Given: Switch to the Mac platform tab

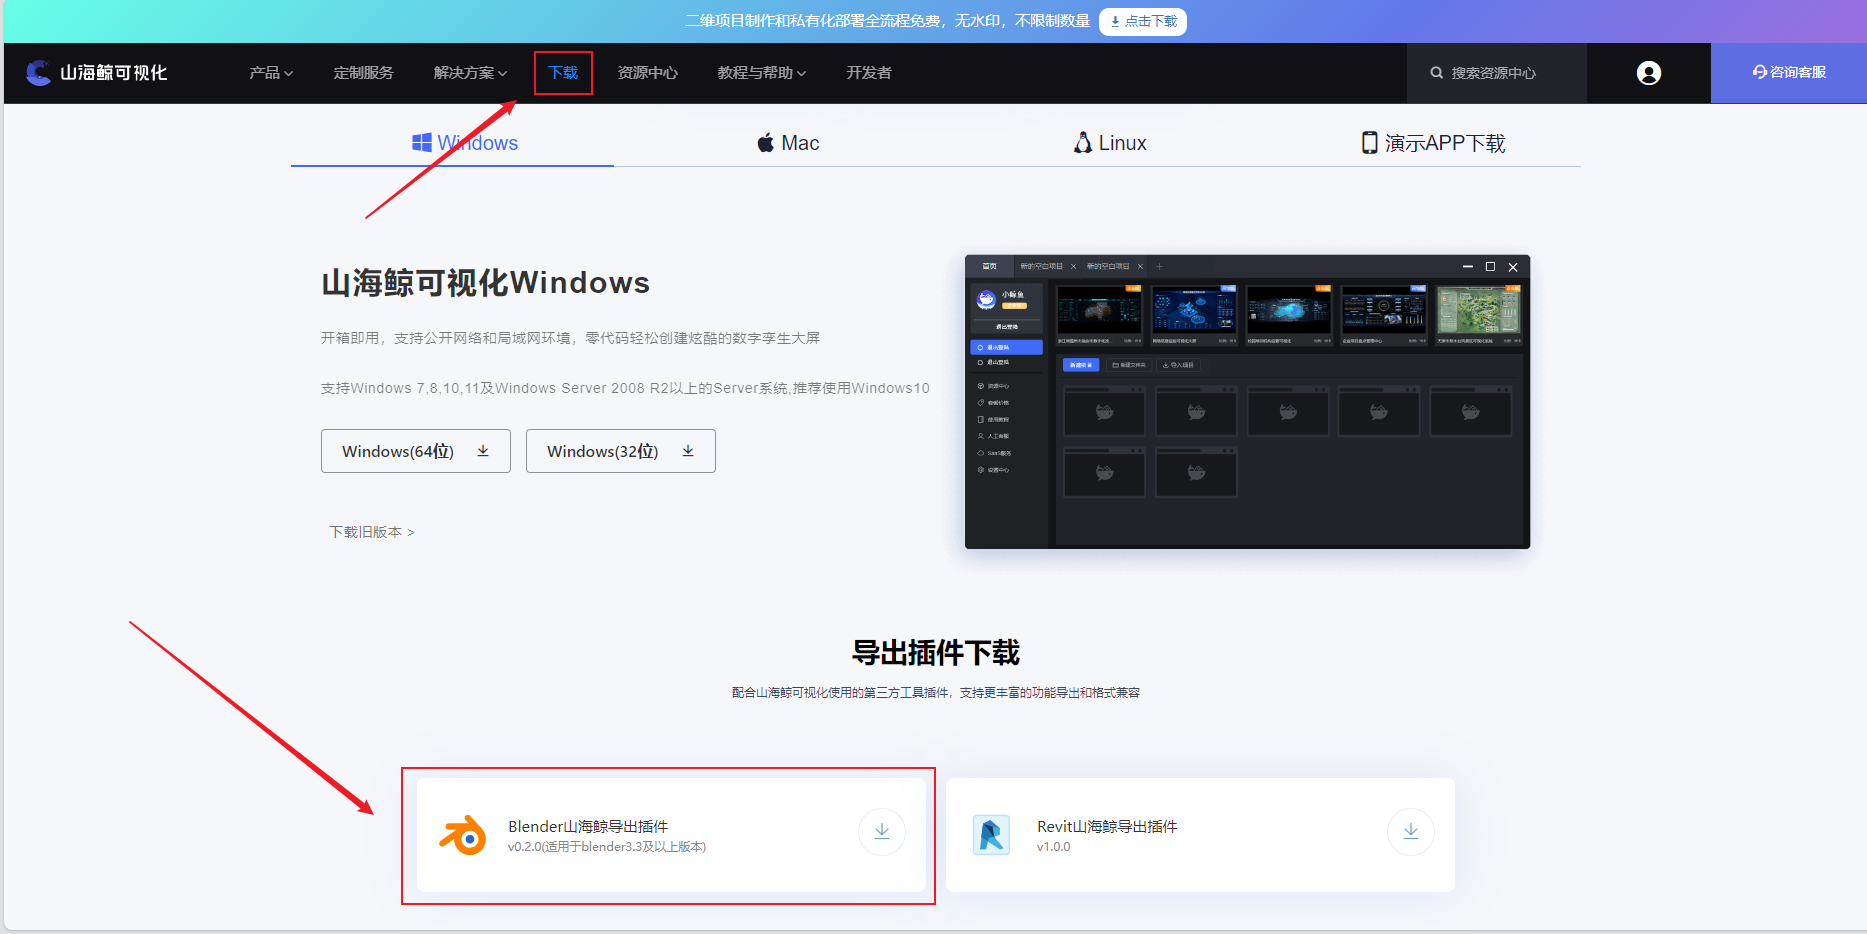Looking at the screenshot, I should [788, 143].
